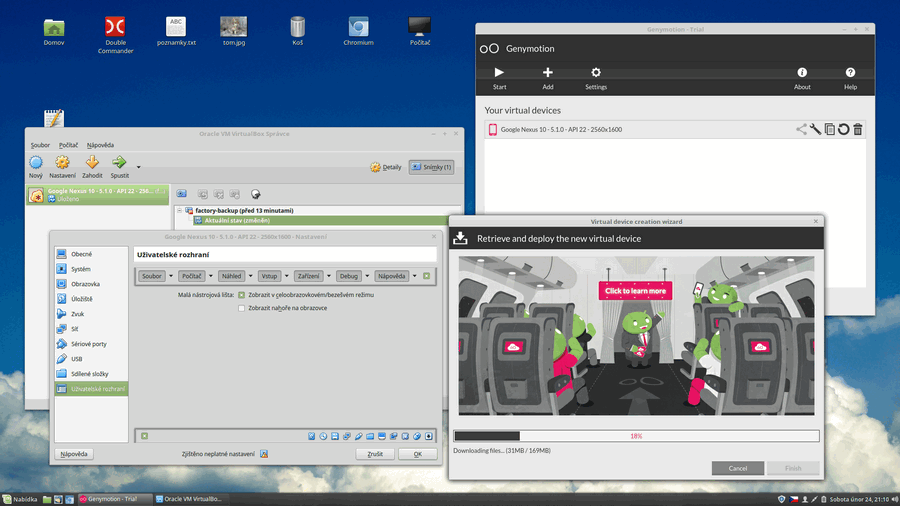Click the Add virtual device plus icon

[547, 72]
